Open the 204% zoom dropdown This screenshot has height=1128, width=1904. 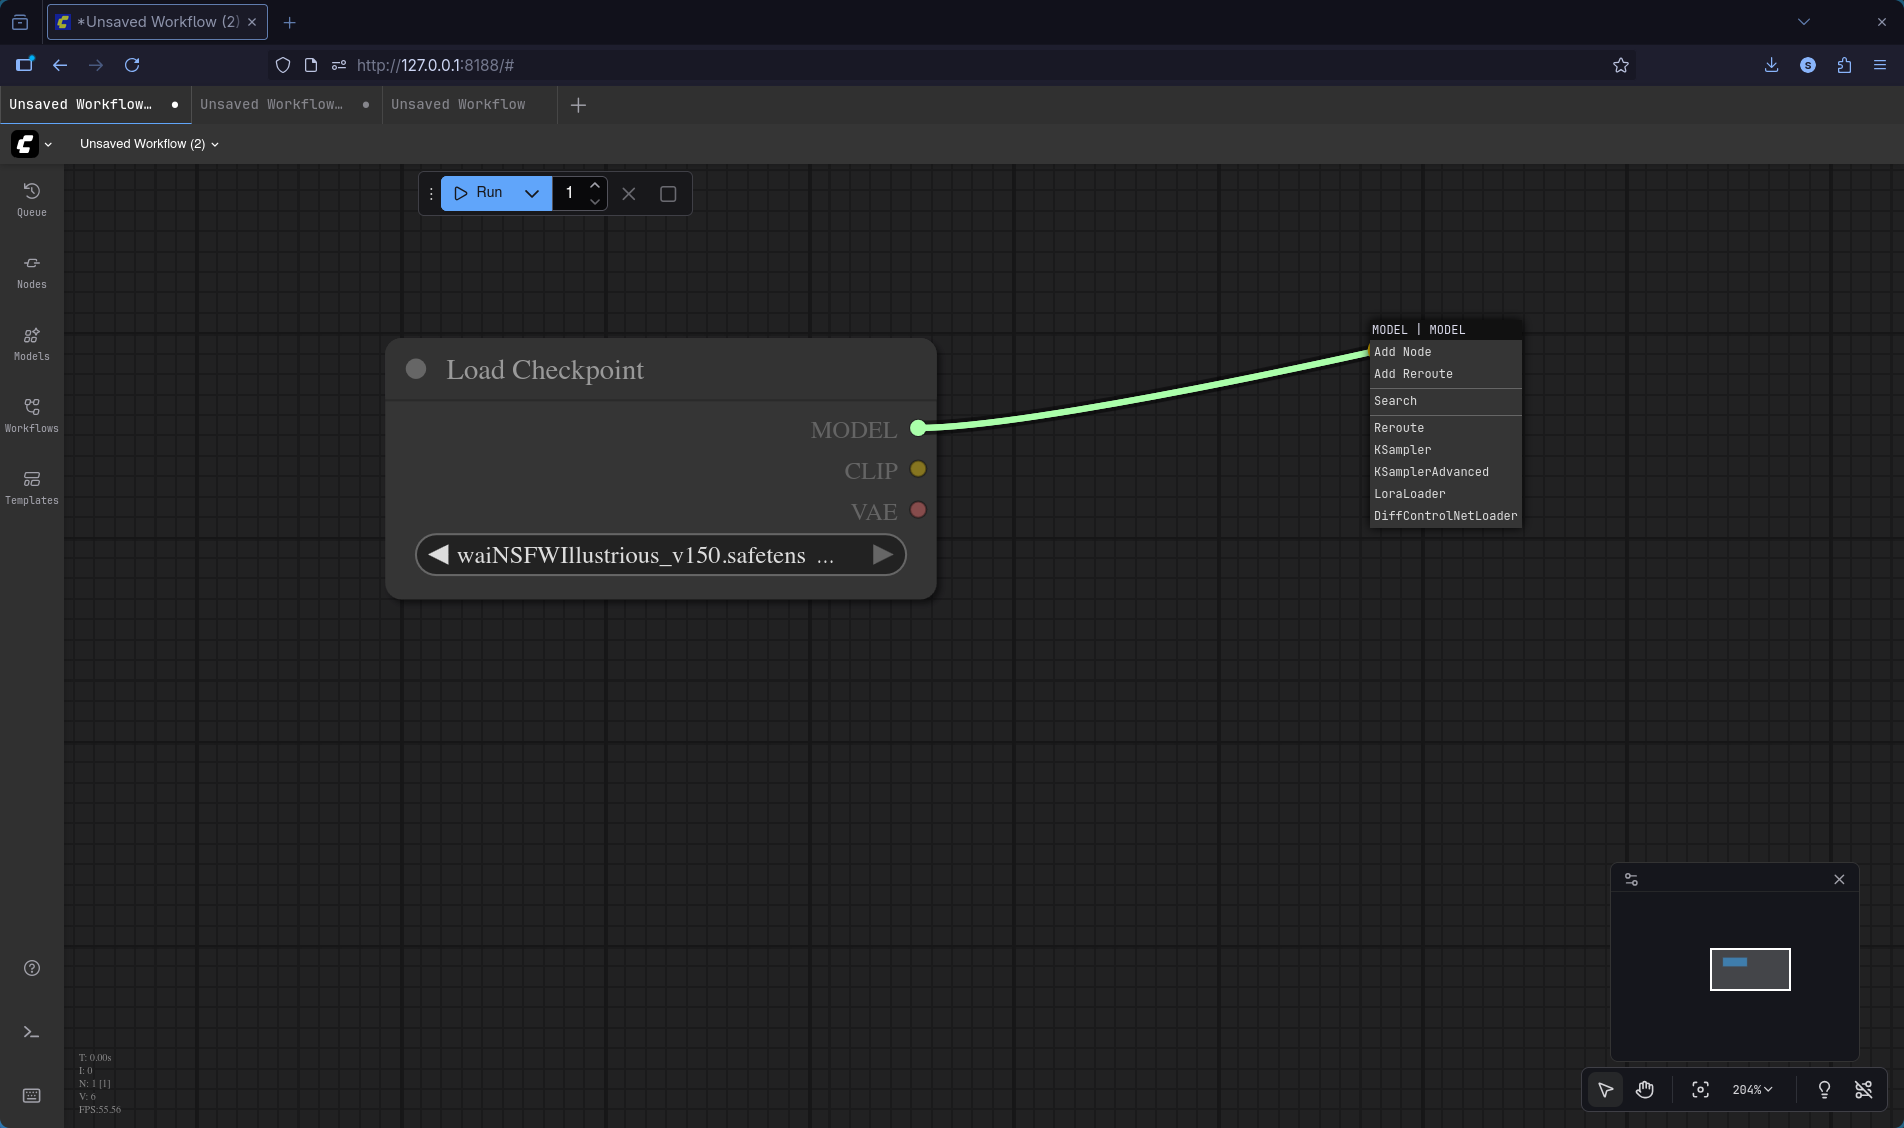1752,1090
